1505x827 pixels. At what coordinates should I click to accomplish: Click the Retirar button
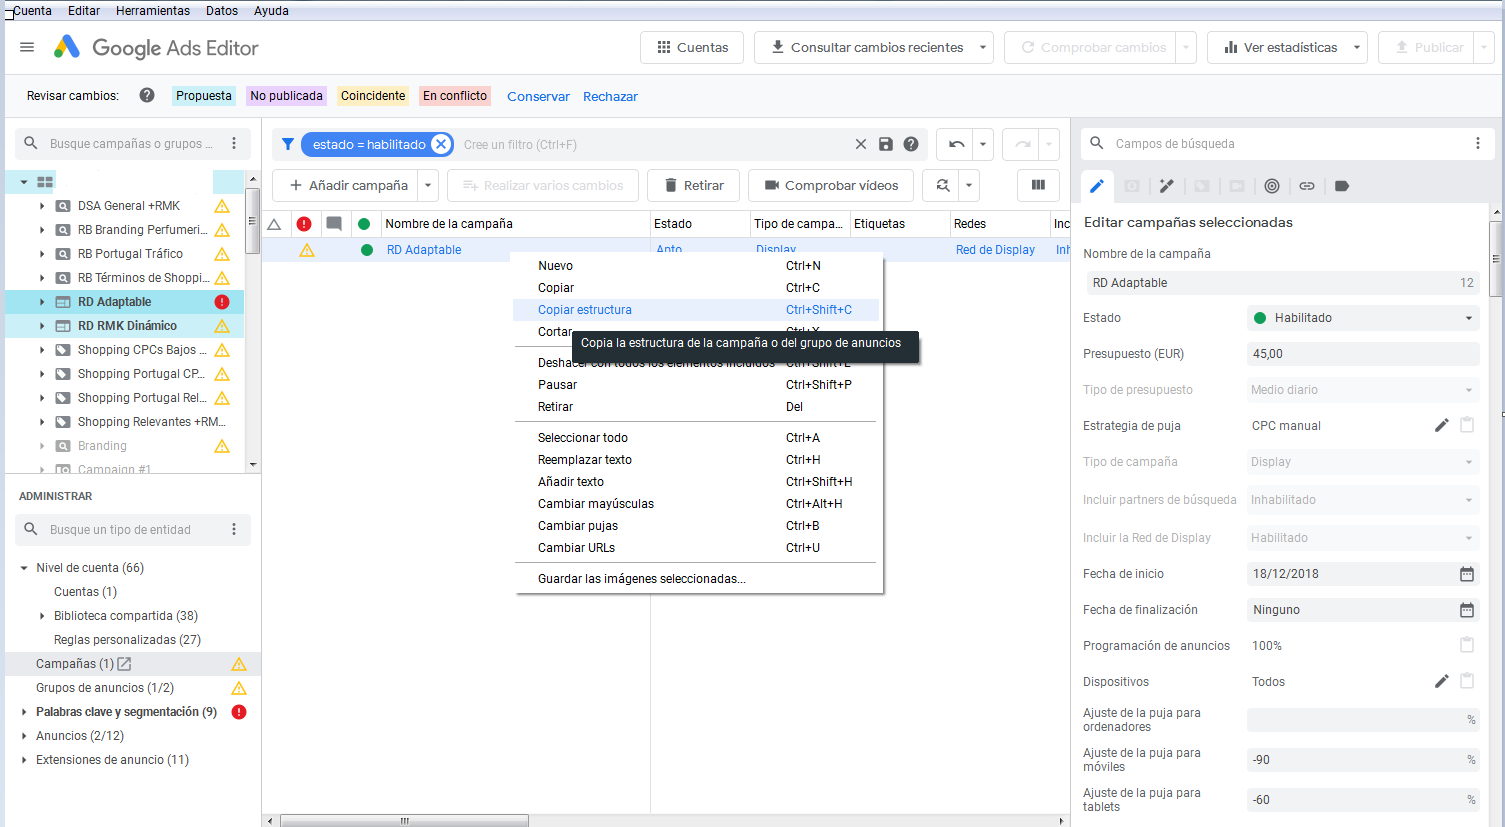(693, 185)
